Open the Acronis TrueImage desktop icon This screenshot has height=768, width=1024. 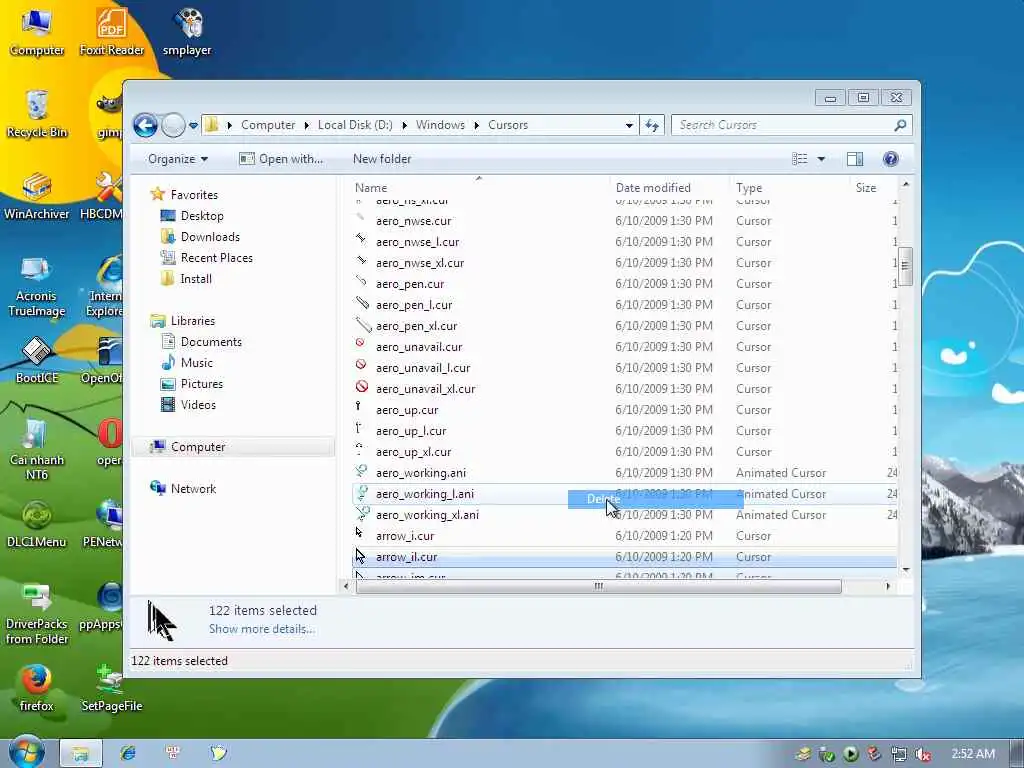pos(37,287)
